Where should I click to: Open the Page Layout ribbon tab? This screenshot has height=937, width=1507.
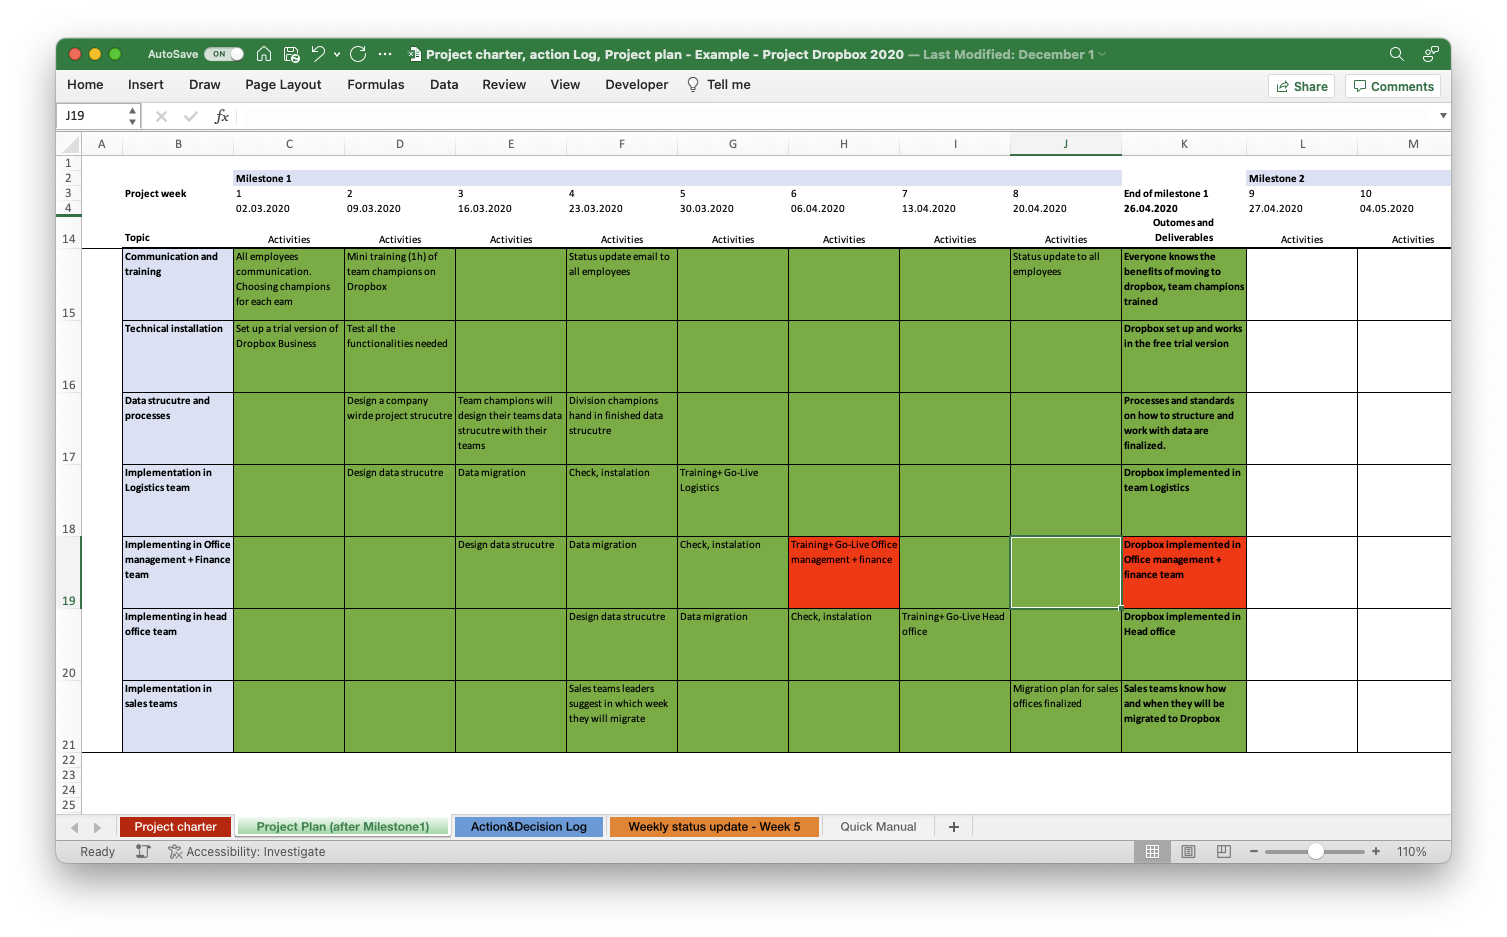(x=283, y=85)
